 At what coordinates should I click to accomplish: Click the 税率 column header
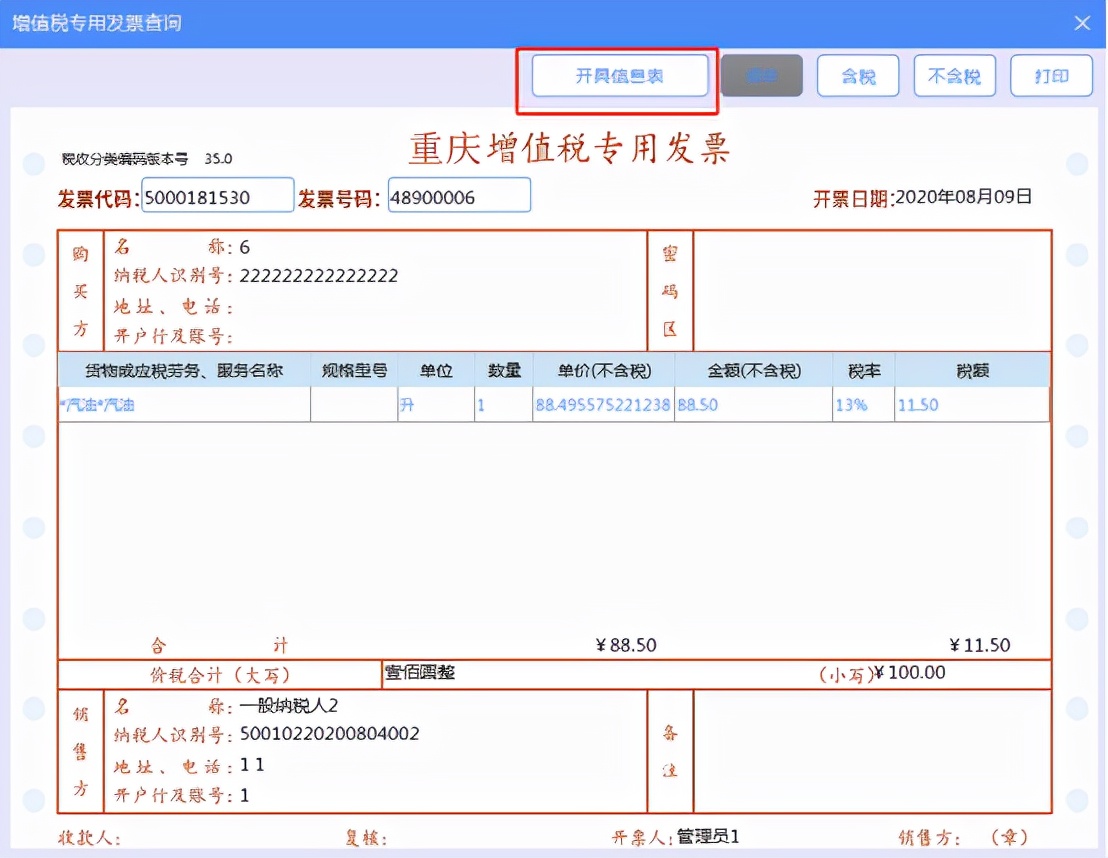862,370
